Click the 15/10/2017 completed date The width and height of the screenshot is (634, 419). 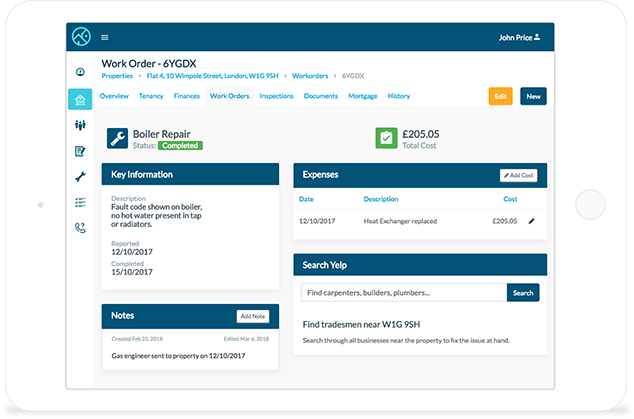click(x=132, y=272)
